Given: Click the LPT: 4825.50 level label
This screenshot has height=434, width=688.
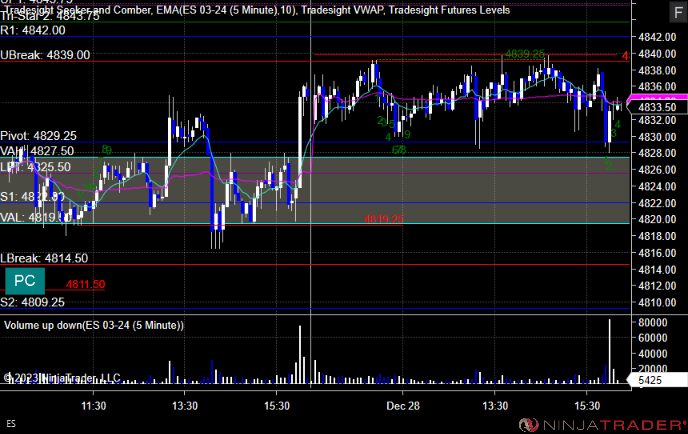Looking at the screenshot, I should [36, 167].
